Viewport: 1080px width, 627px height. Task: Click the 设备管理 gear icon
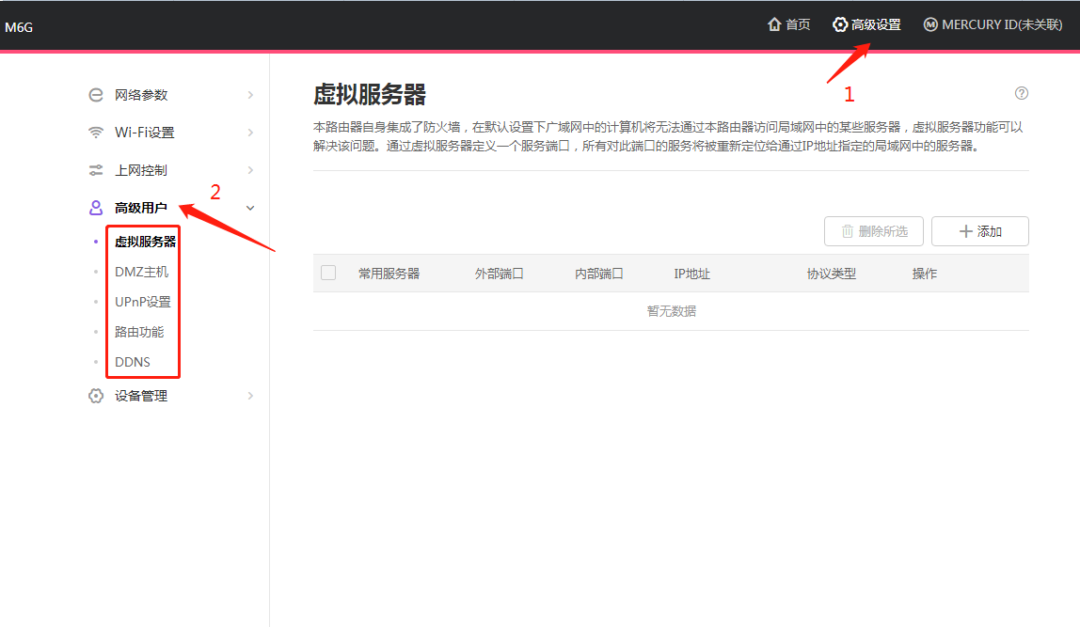96,395
